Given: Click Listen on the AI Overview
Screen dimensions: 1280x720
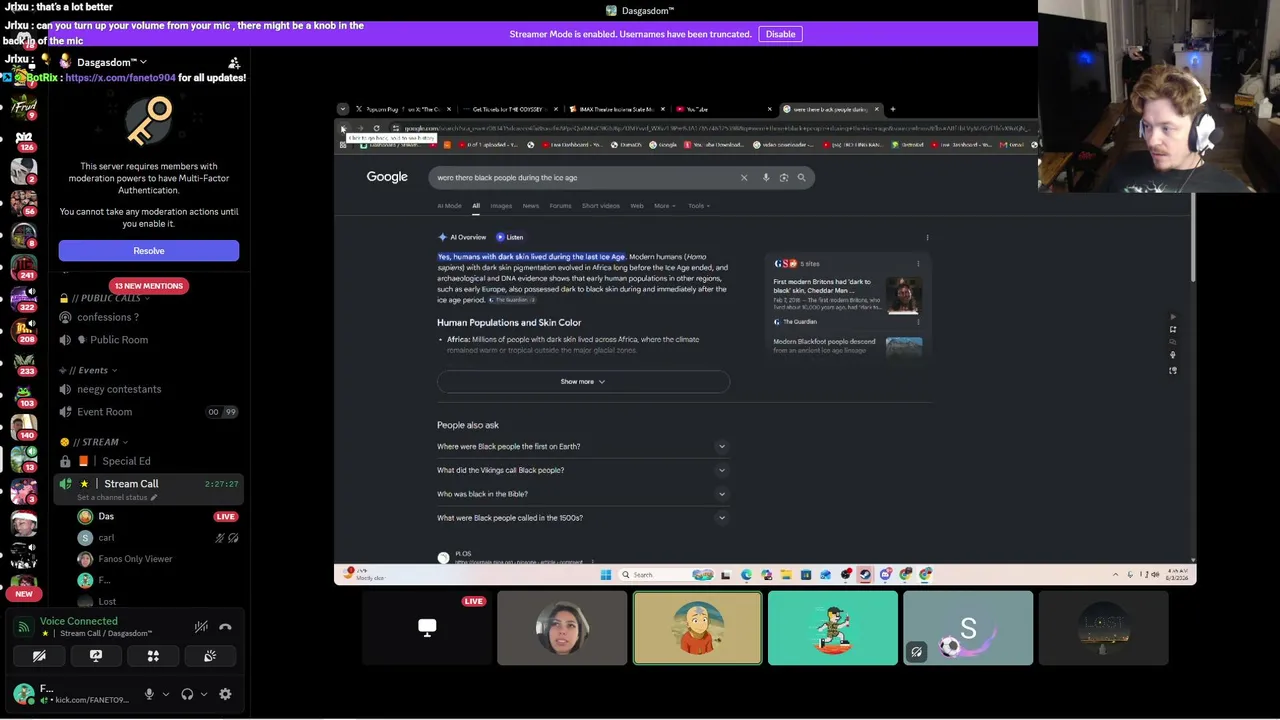Looking at the screenshot, I should pos(510,237).
